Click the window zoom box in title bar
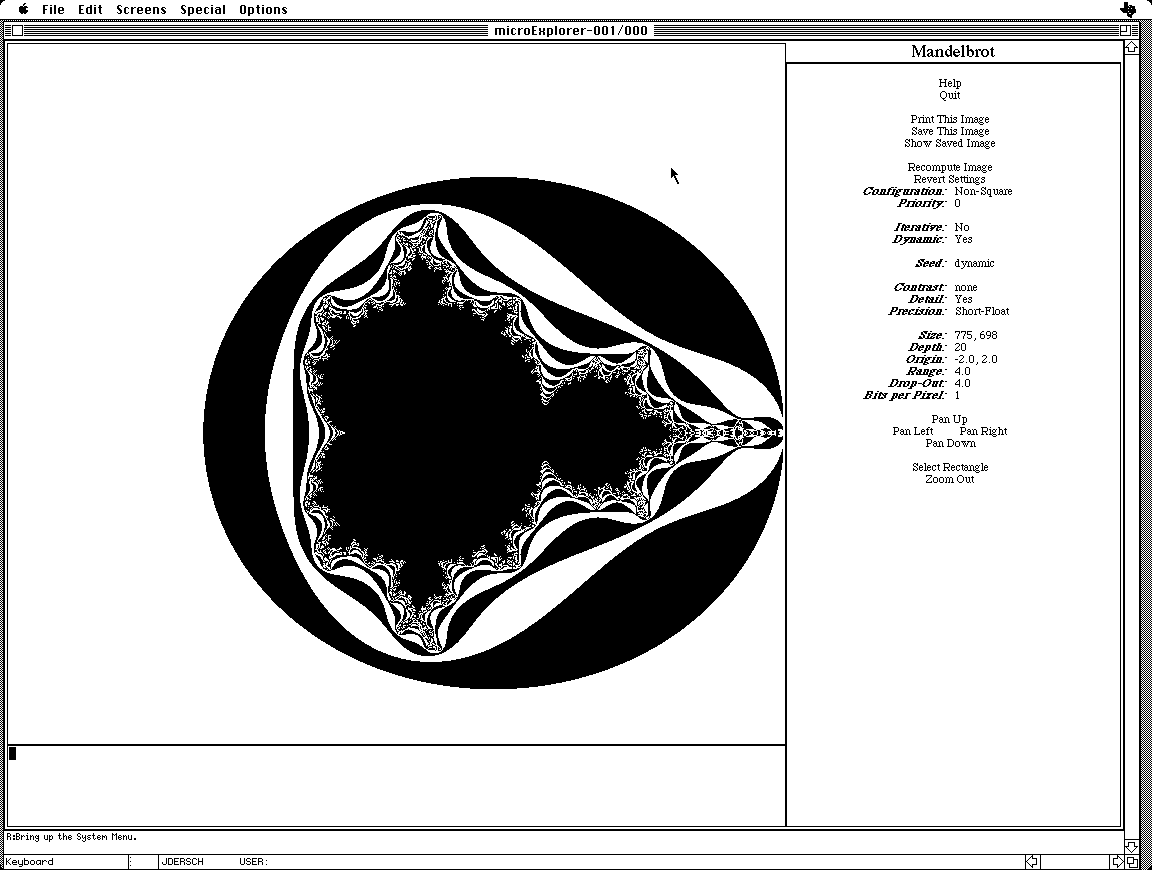This screenshot has height=870, width=1152. [x=1124, y=30]
